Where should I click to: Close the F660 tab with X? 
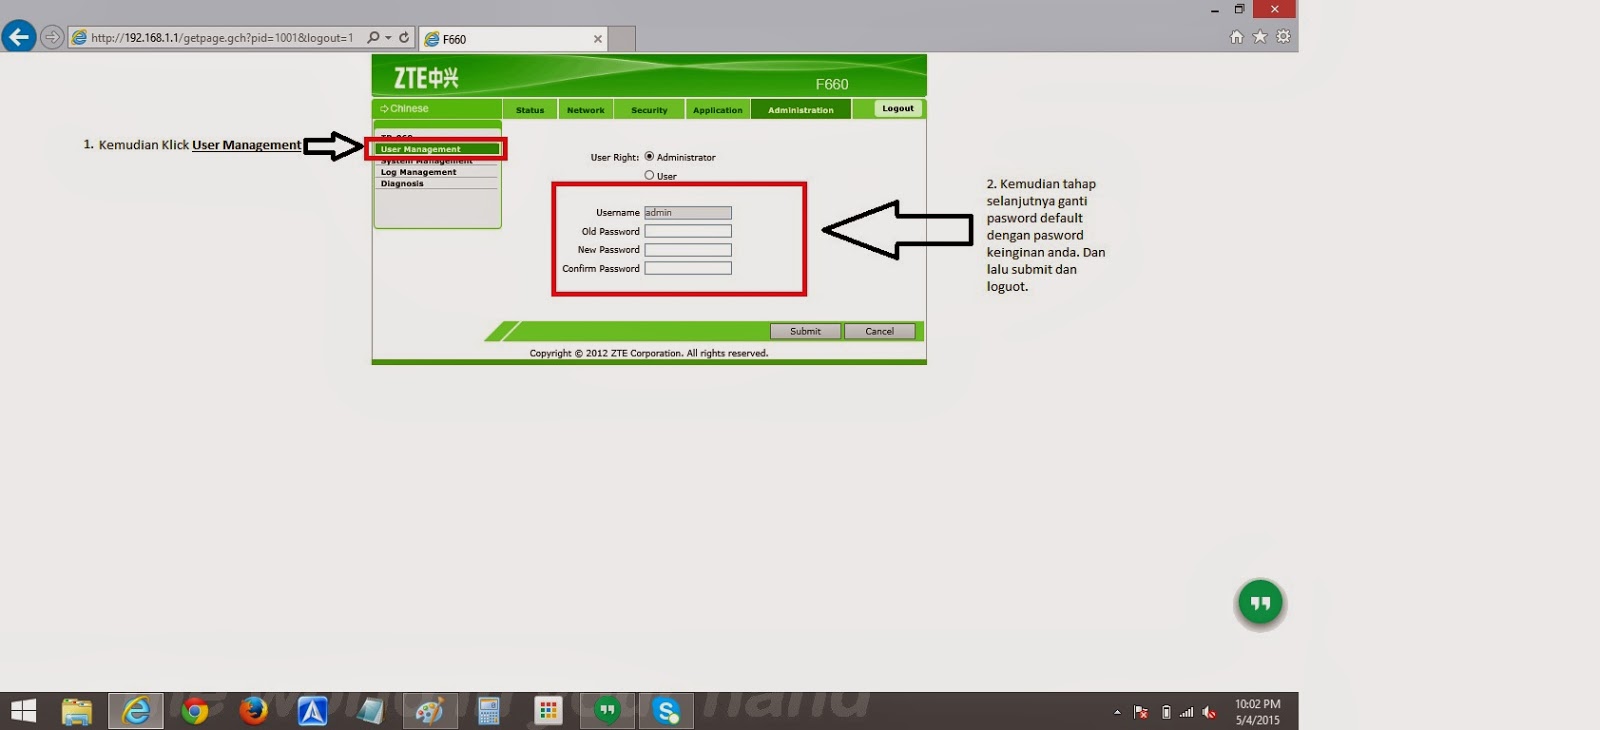tap(598, 39)
